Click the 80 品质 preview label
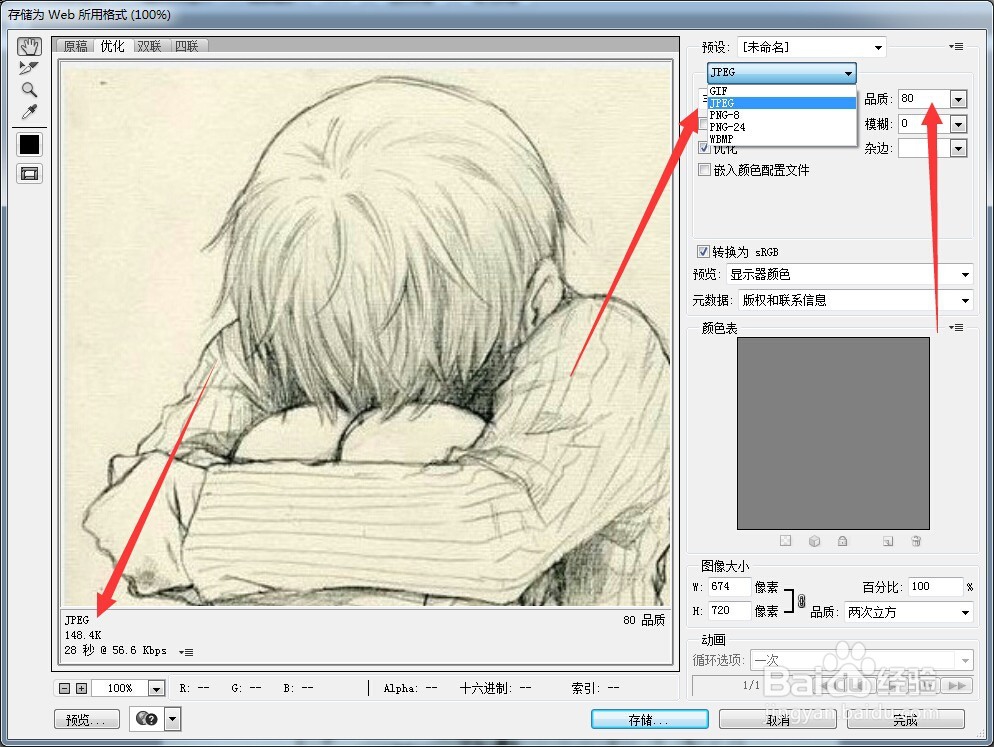 click(644, 620)
